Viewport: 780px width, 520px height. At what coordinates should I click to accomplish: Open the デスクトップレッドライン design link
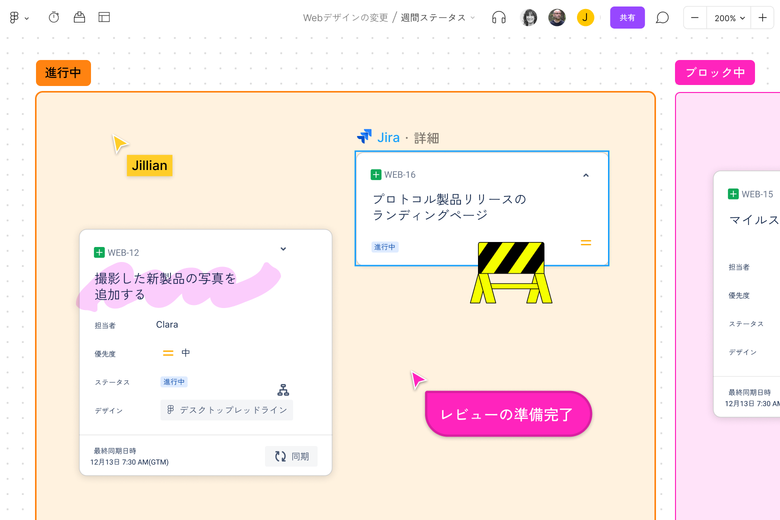[226, 410]
